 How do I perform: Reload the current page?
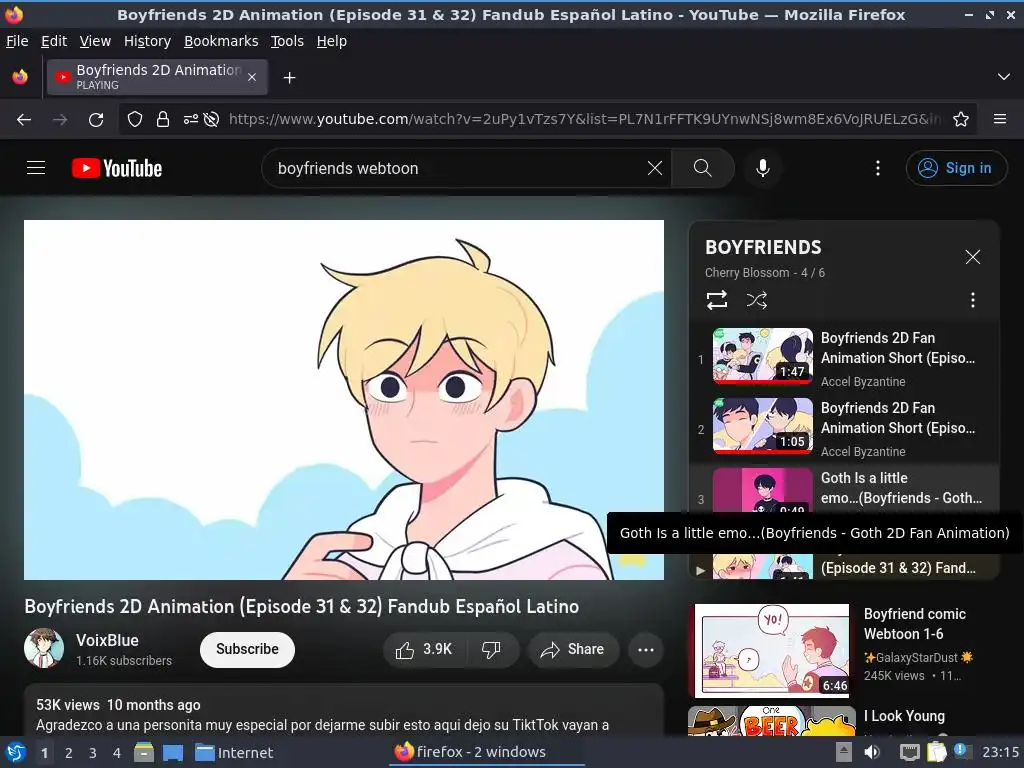point(96,120)
